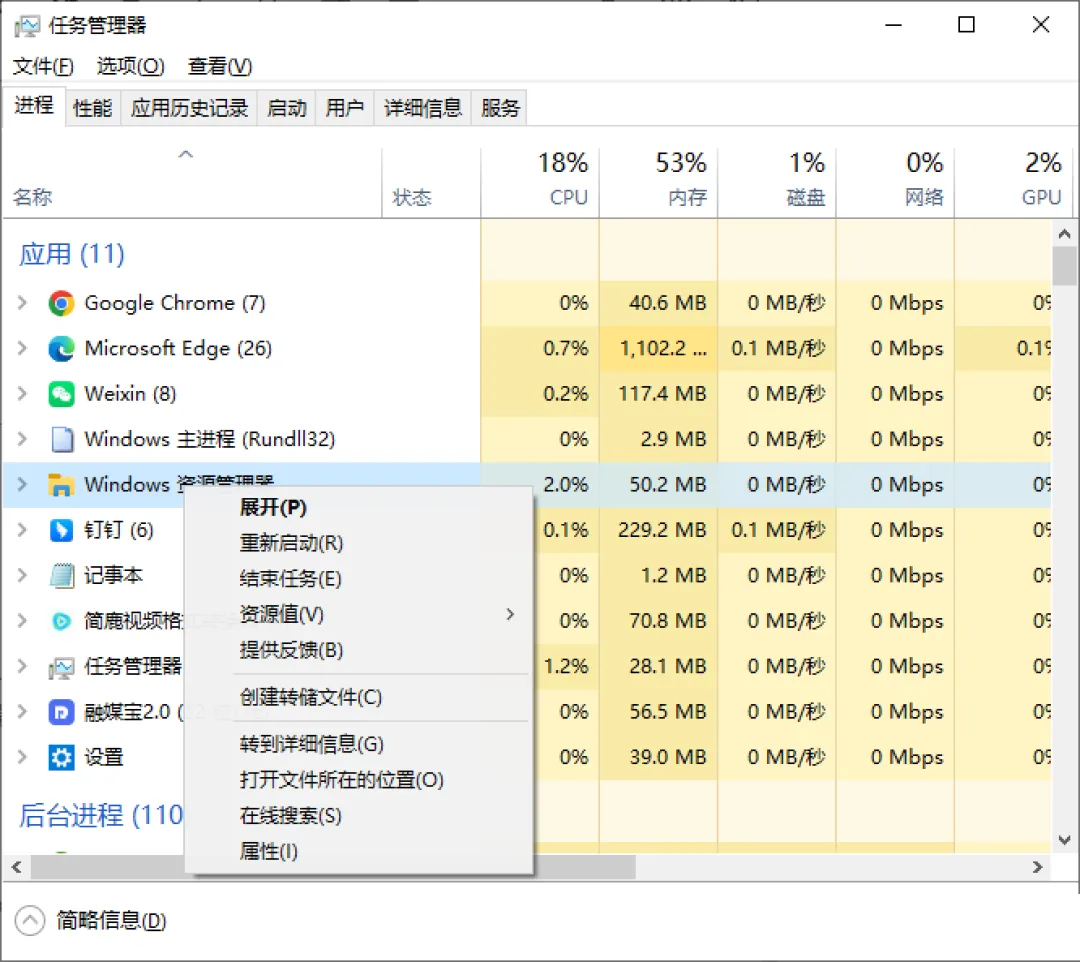Click the 设置 gear icon
The image size is (1080, 962).
[x=62, y=757]
